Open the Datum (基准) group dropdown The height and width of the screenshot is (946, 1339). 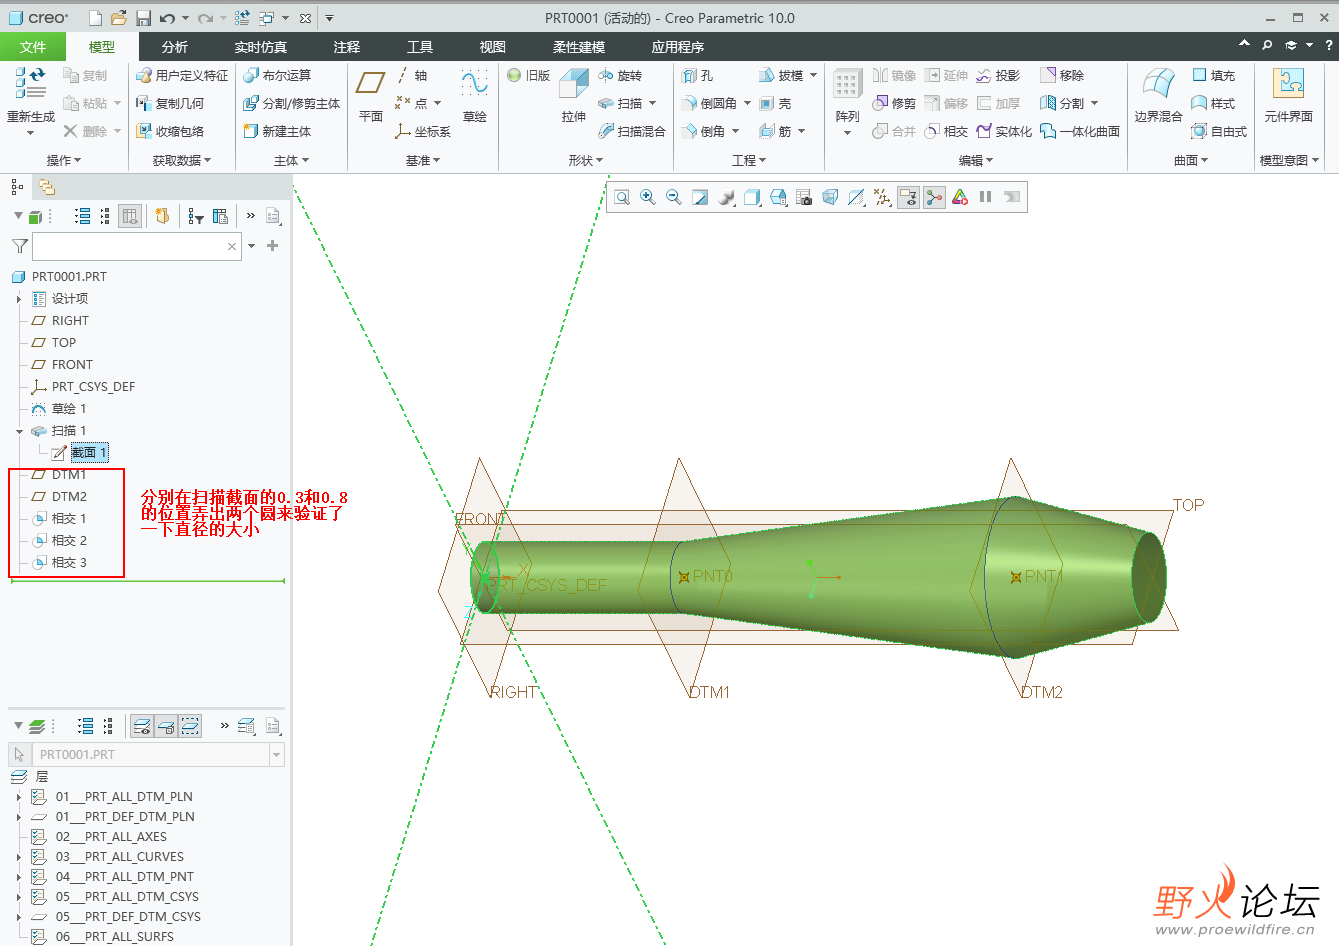point(423,160)
